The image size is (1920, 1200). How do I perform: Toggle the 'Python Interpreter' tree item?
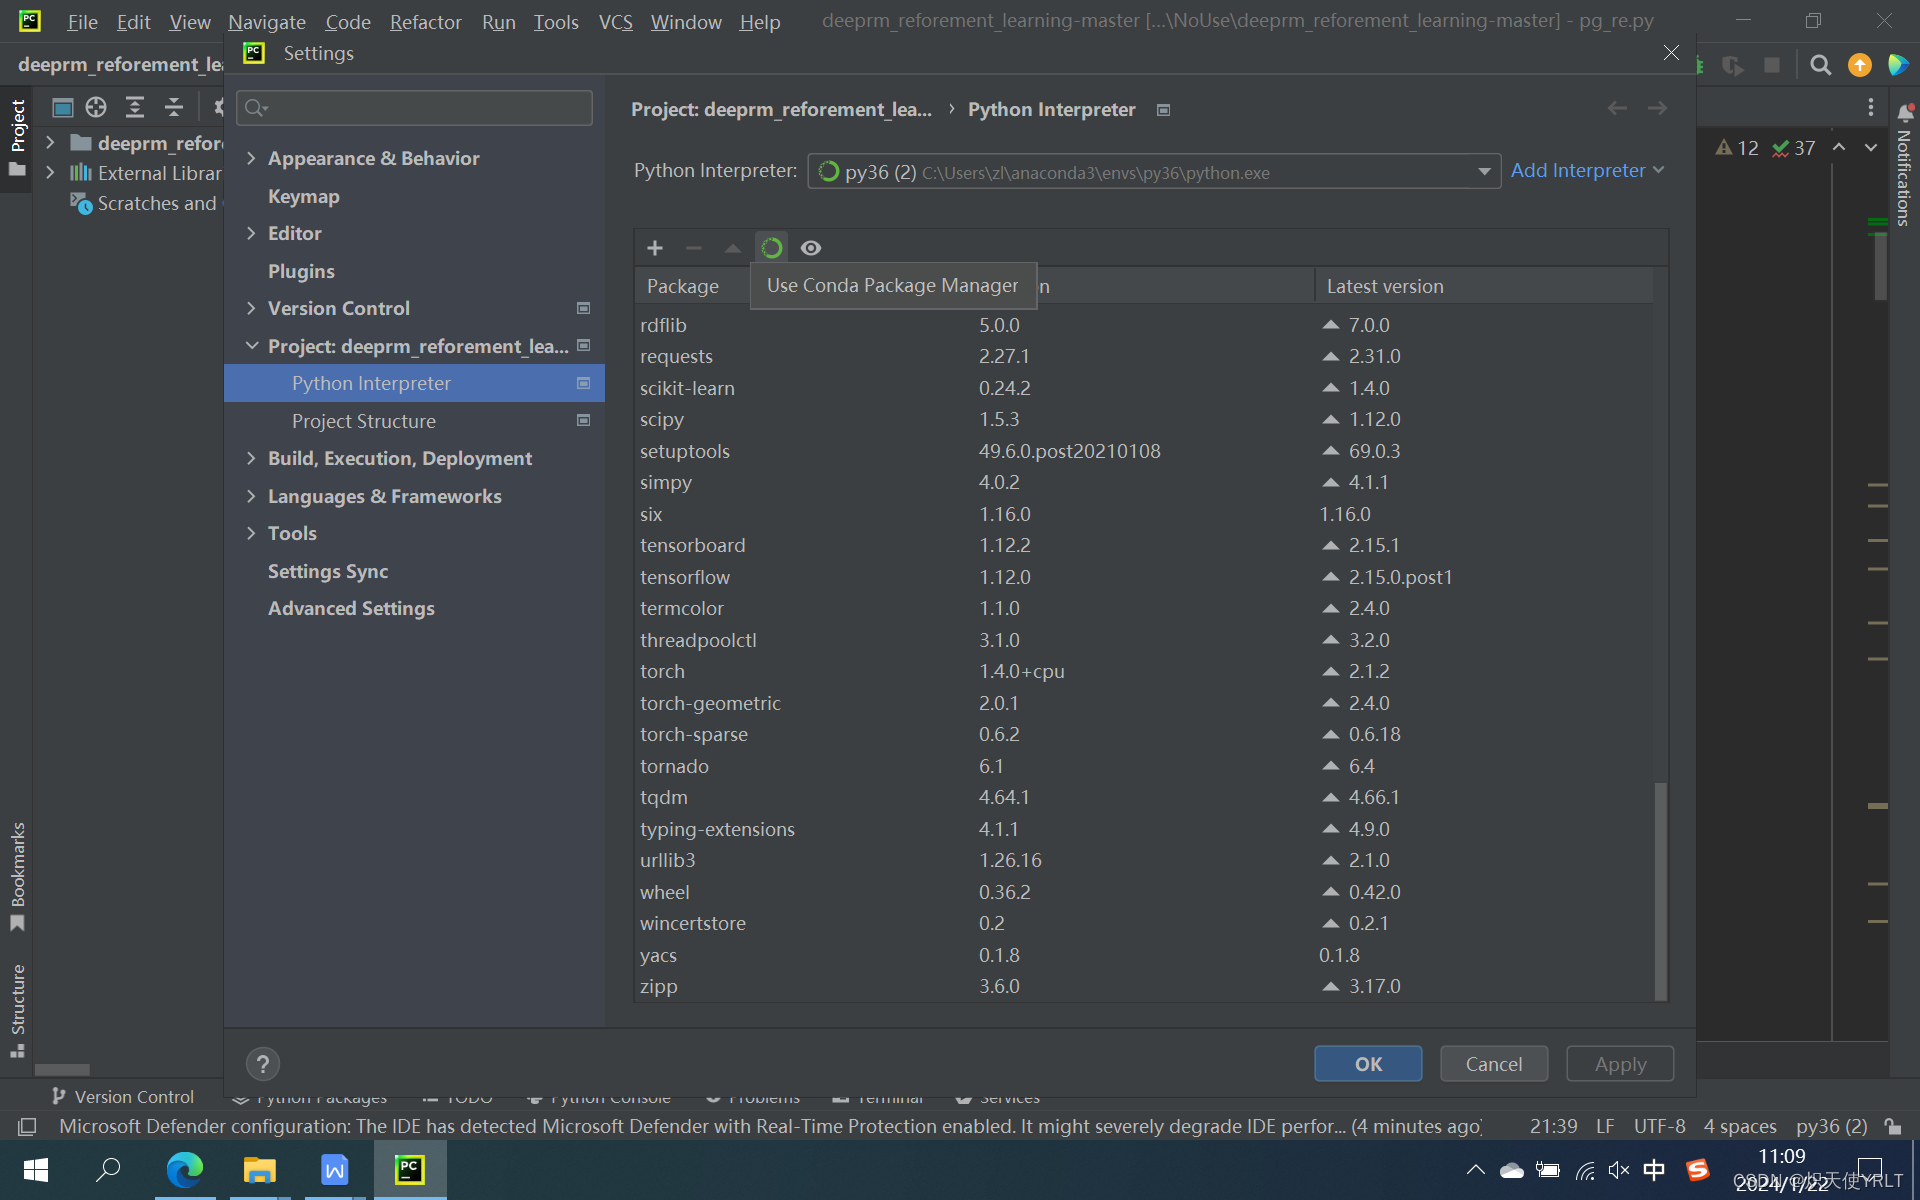369,383
